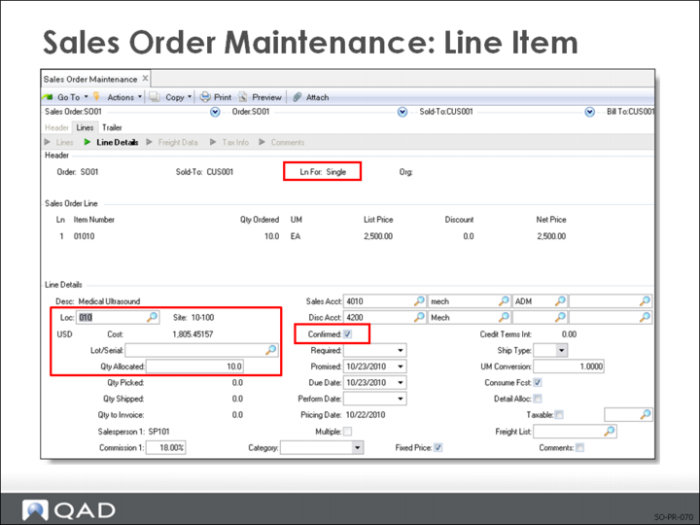700x525 pixels.
Task: Click the UM Conversion input field
Action: 569,367
